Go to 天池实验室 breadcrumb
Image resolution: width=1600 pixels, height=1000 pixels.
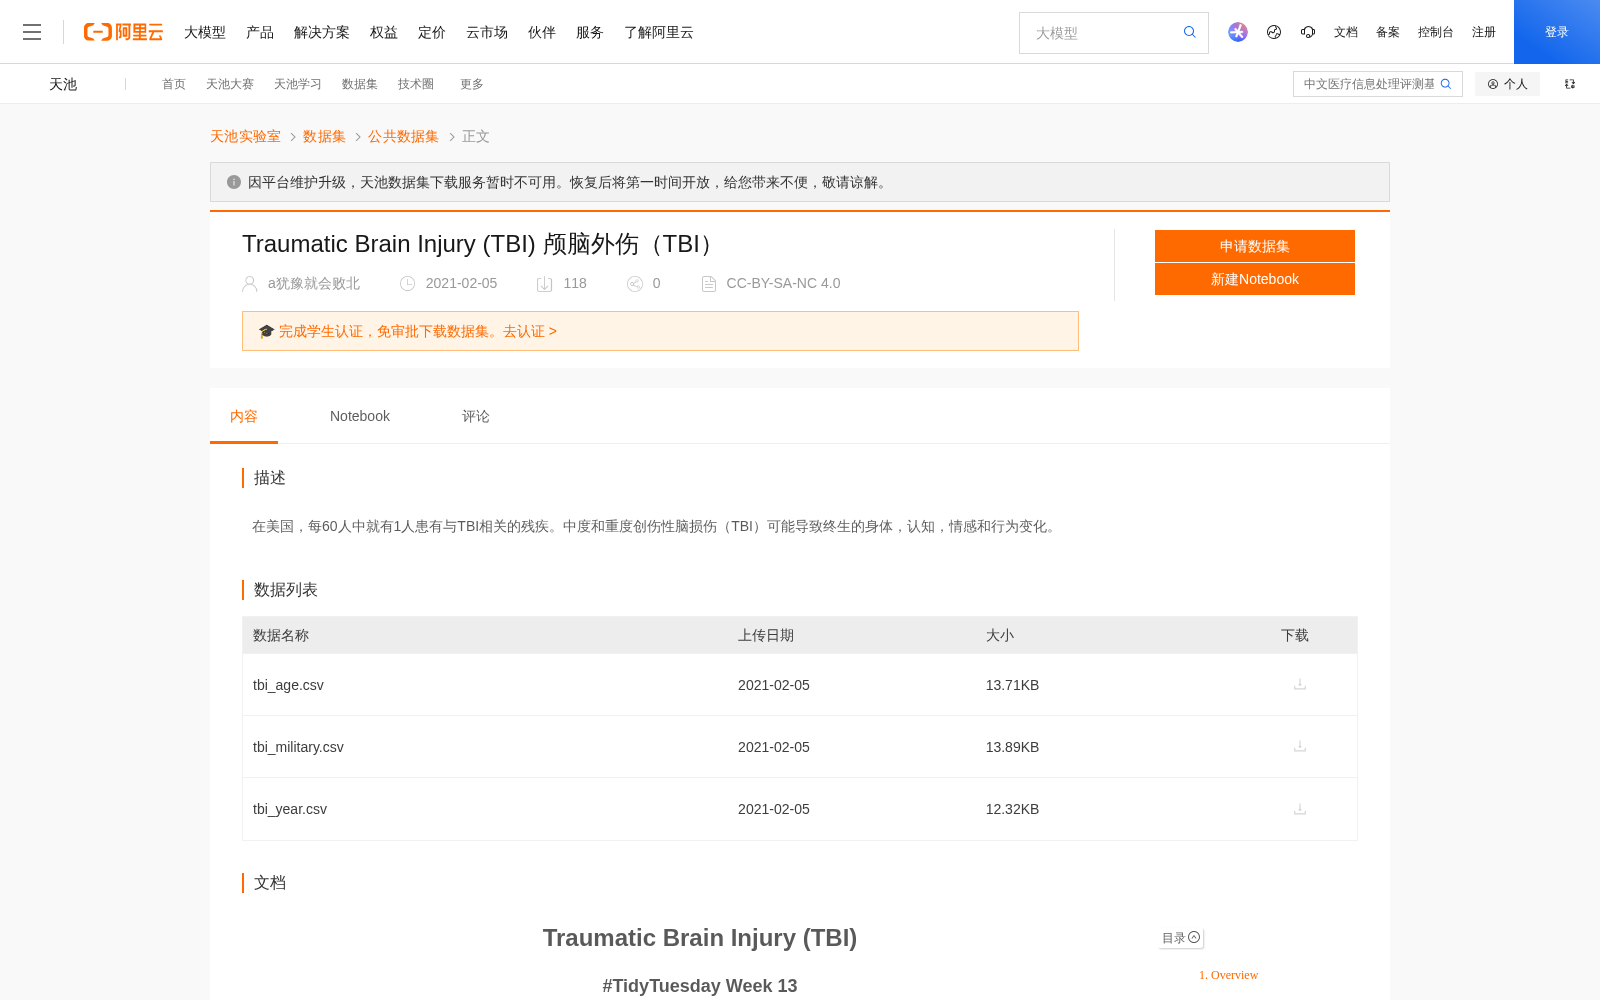(245, 136)
